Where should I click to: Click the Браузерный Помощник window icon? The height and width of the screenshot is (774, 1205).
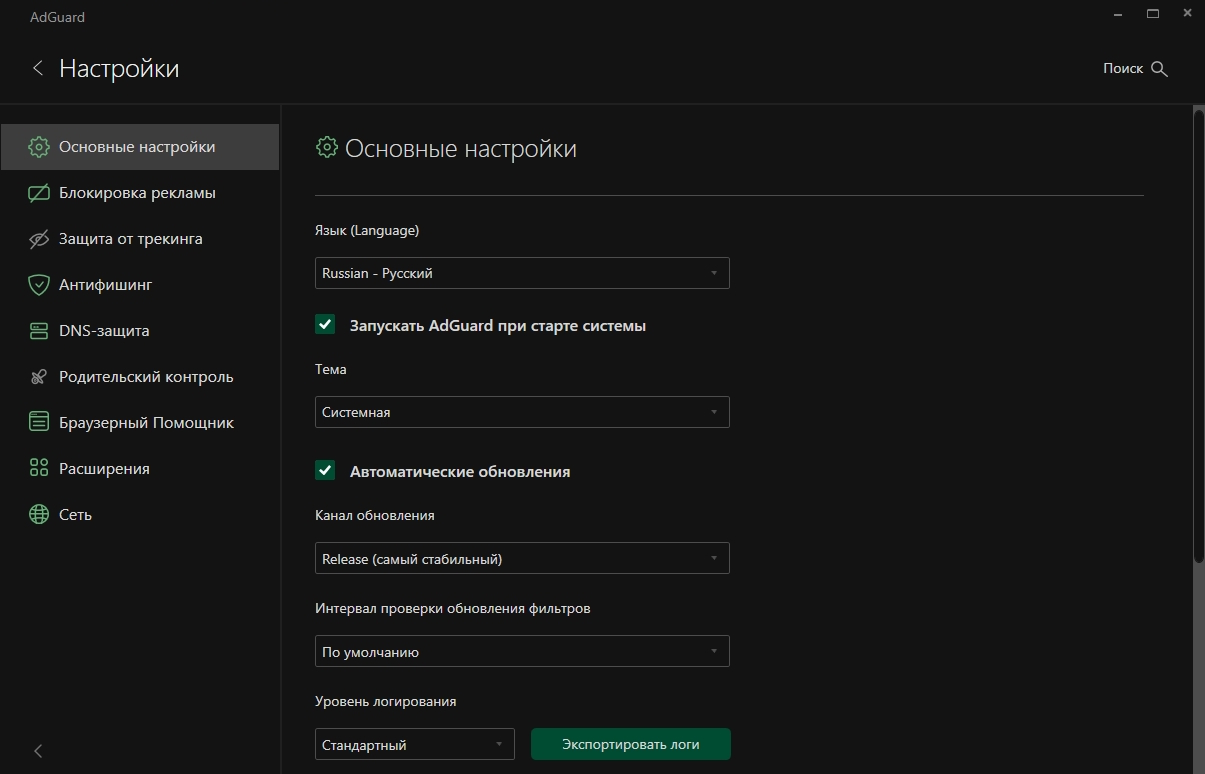(x=39, y=423)
